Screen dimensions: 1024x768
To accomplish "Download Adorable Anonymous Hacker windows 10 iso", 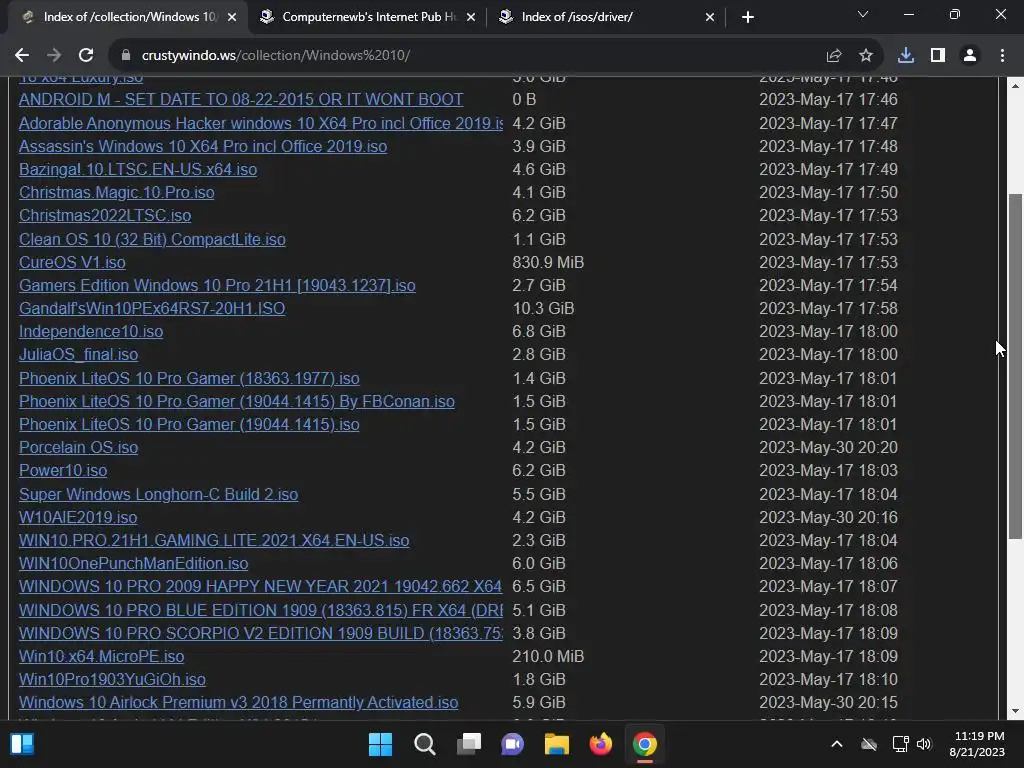I will [261, 123].
